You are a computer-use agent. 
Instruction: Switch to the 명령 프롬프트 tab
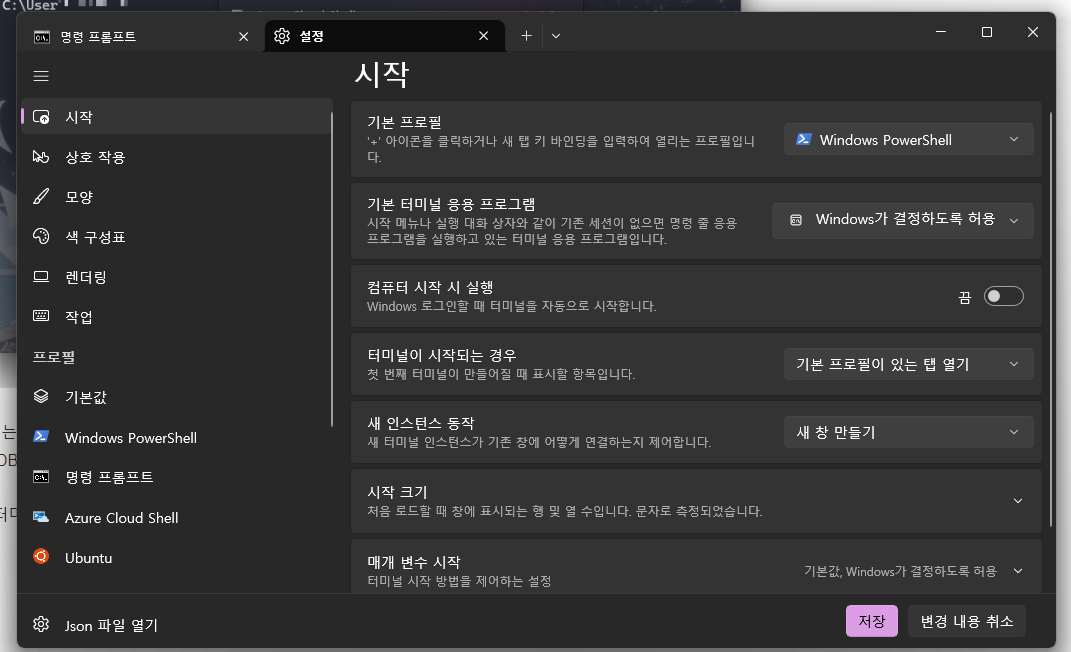[x=140, y=36]
